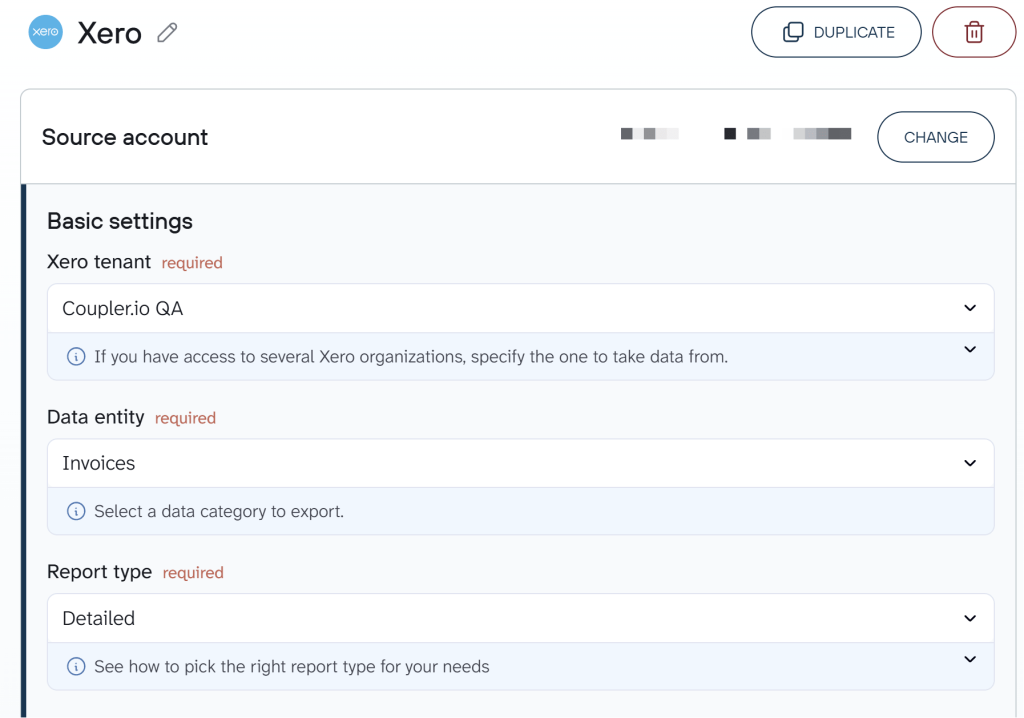The width and height of the screenshot is (1024, 718).
Task: Click the 'Report type' field label
Action: point(99,572)
